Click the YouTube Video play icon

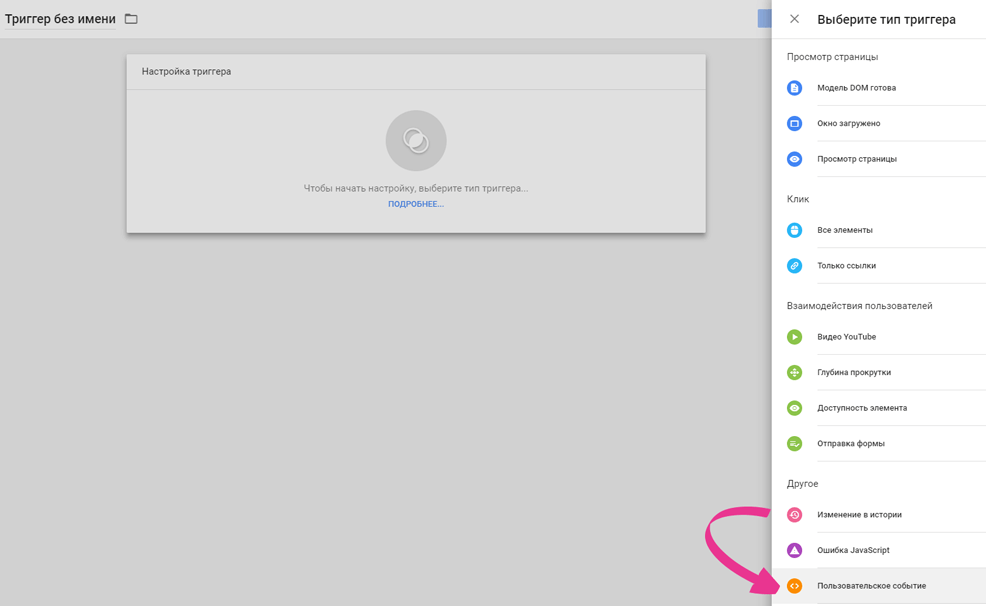click(794, 337)
